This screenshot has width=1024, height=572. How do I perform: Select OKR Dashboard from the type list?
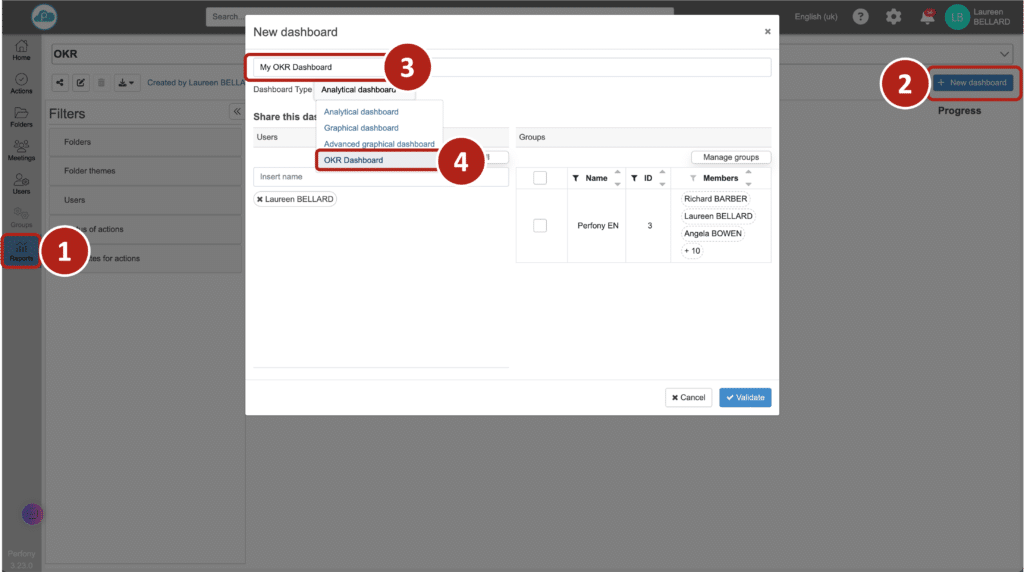pyautogui.click(x=353, y=160)
